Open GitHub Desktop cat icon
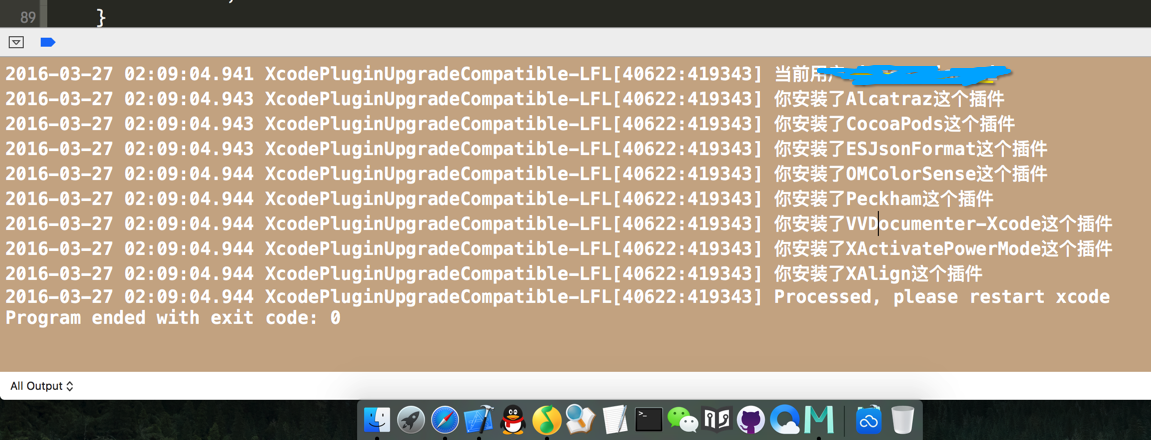The width and height of the screenshot is (1151, 440). coord(750,419)
